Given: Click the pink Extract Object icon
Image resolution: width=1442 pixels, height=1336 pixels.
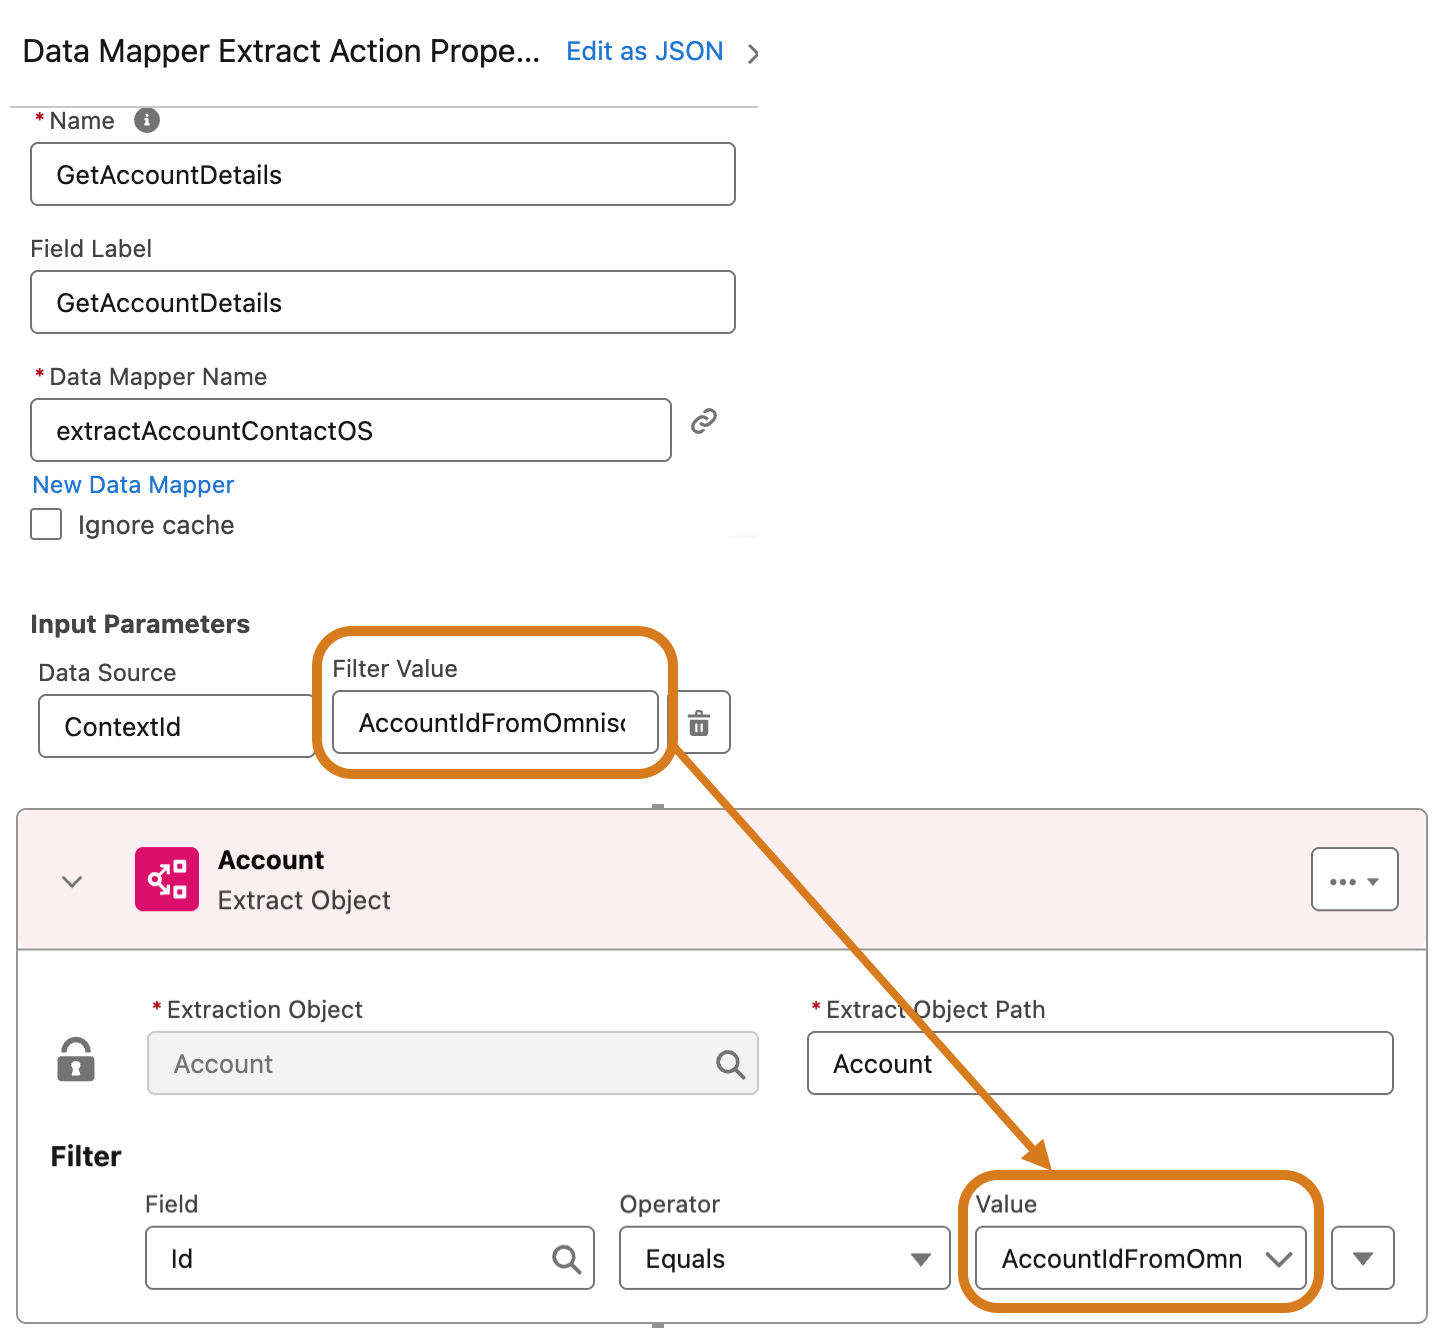Looking at the screenshot, I should 167,879.
